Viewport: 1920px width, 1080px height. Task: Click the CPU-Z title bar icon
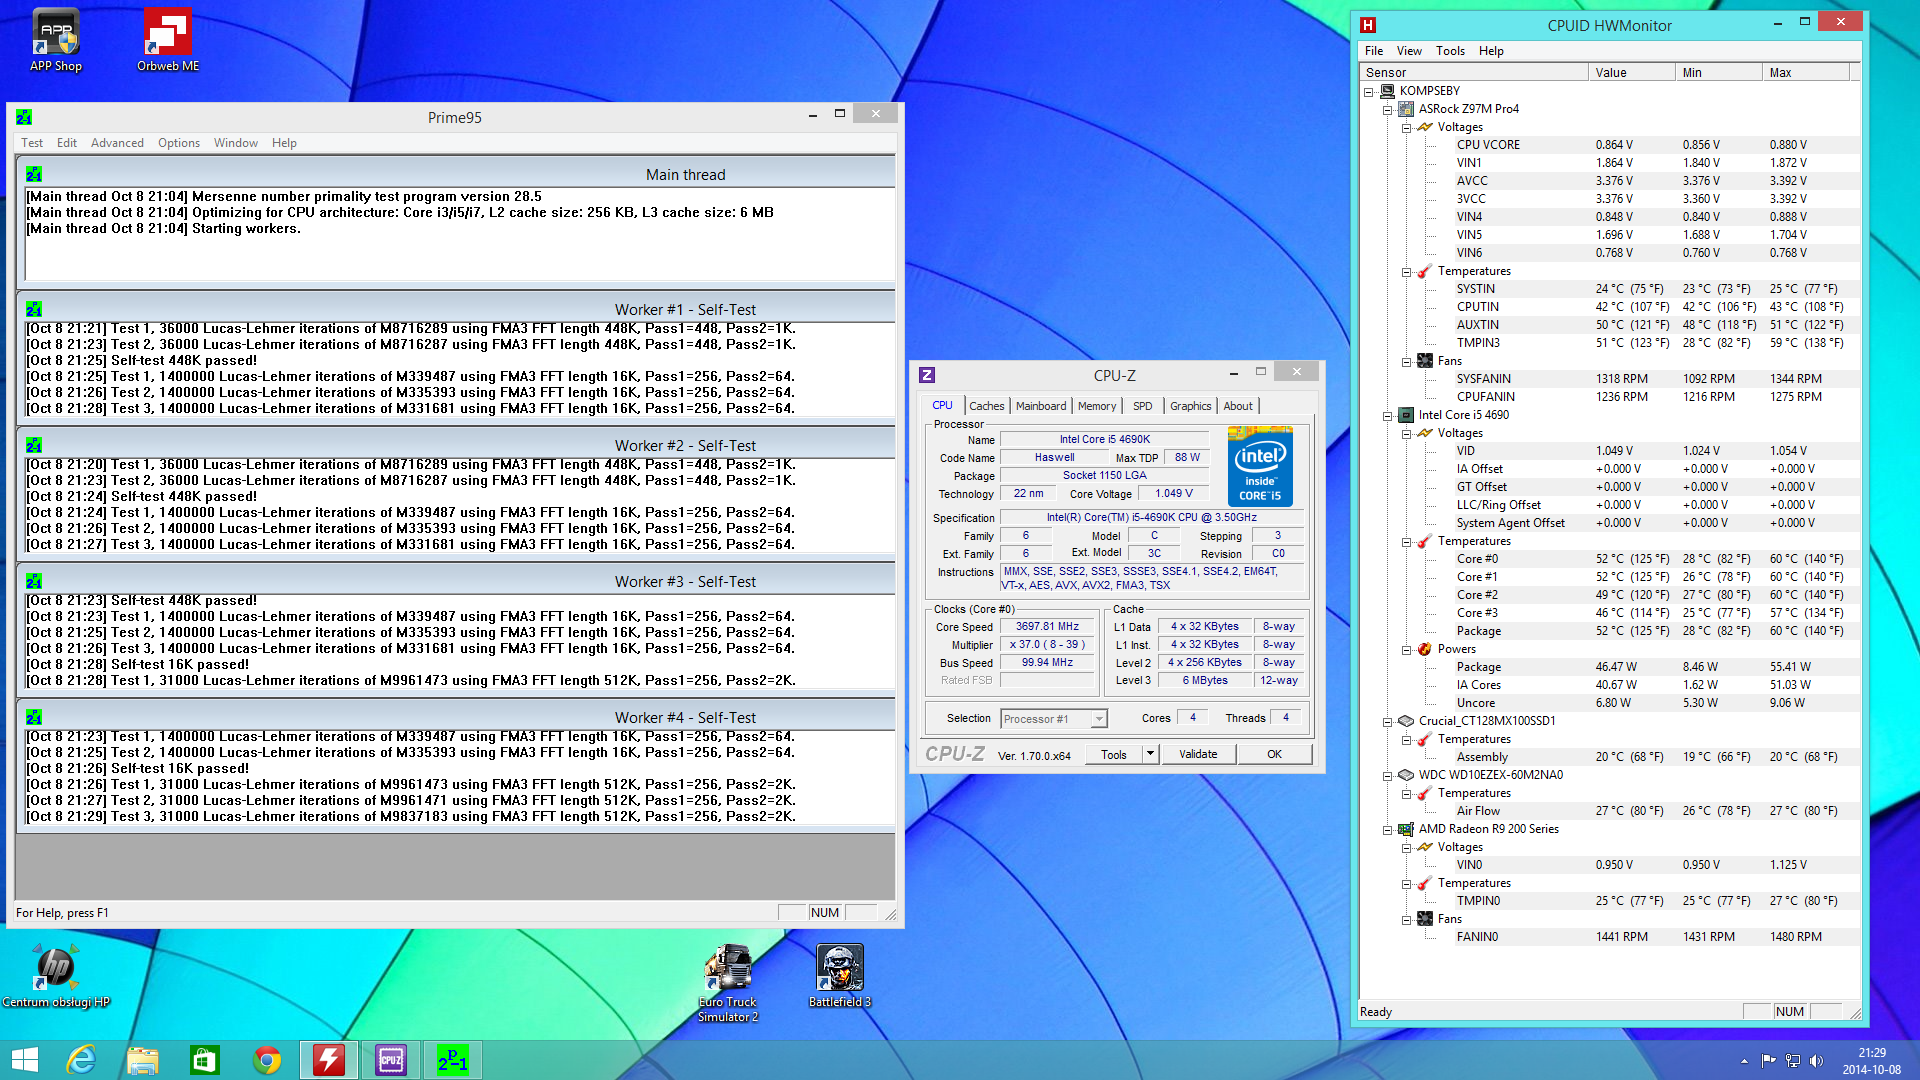click(x=927, y=375)
